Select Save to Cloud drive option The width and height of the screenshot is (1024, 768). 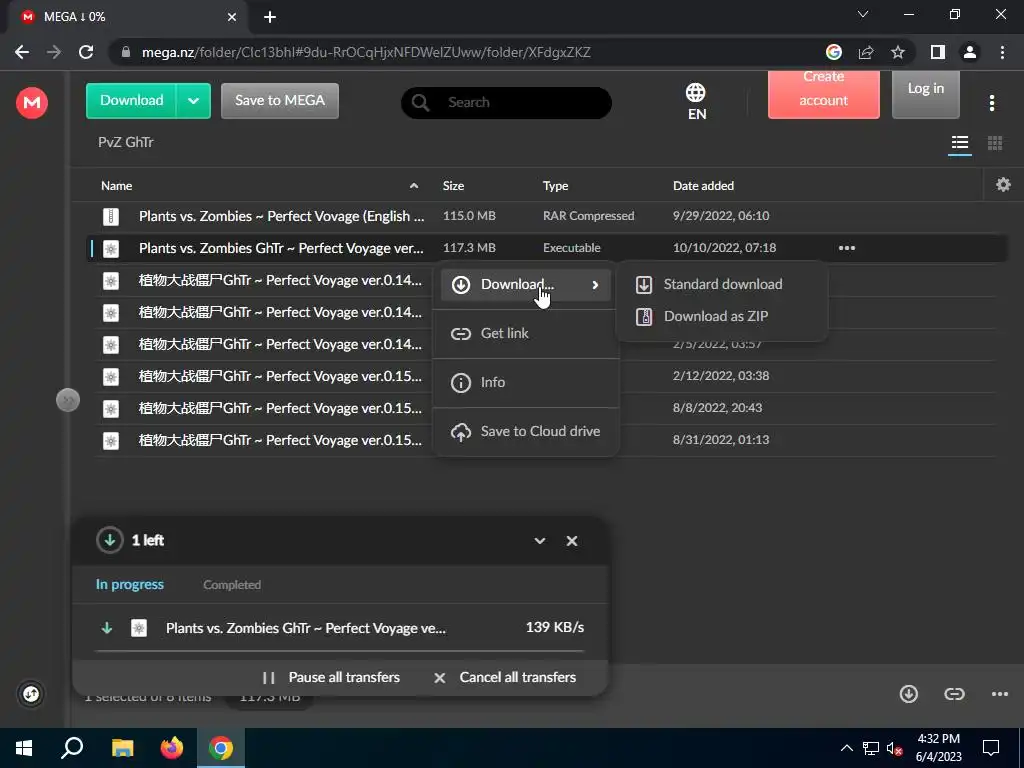point(526,431)
